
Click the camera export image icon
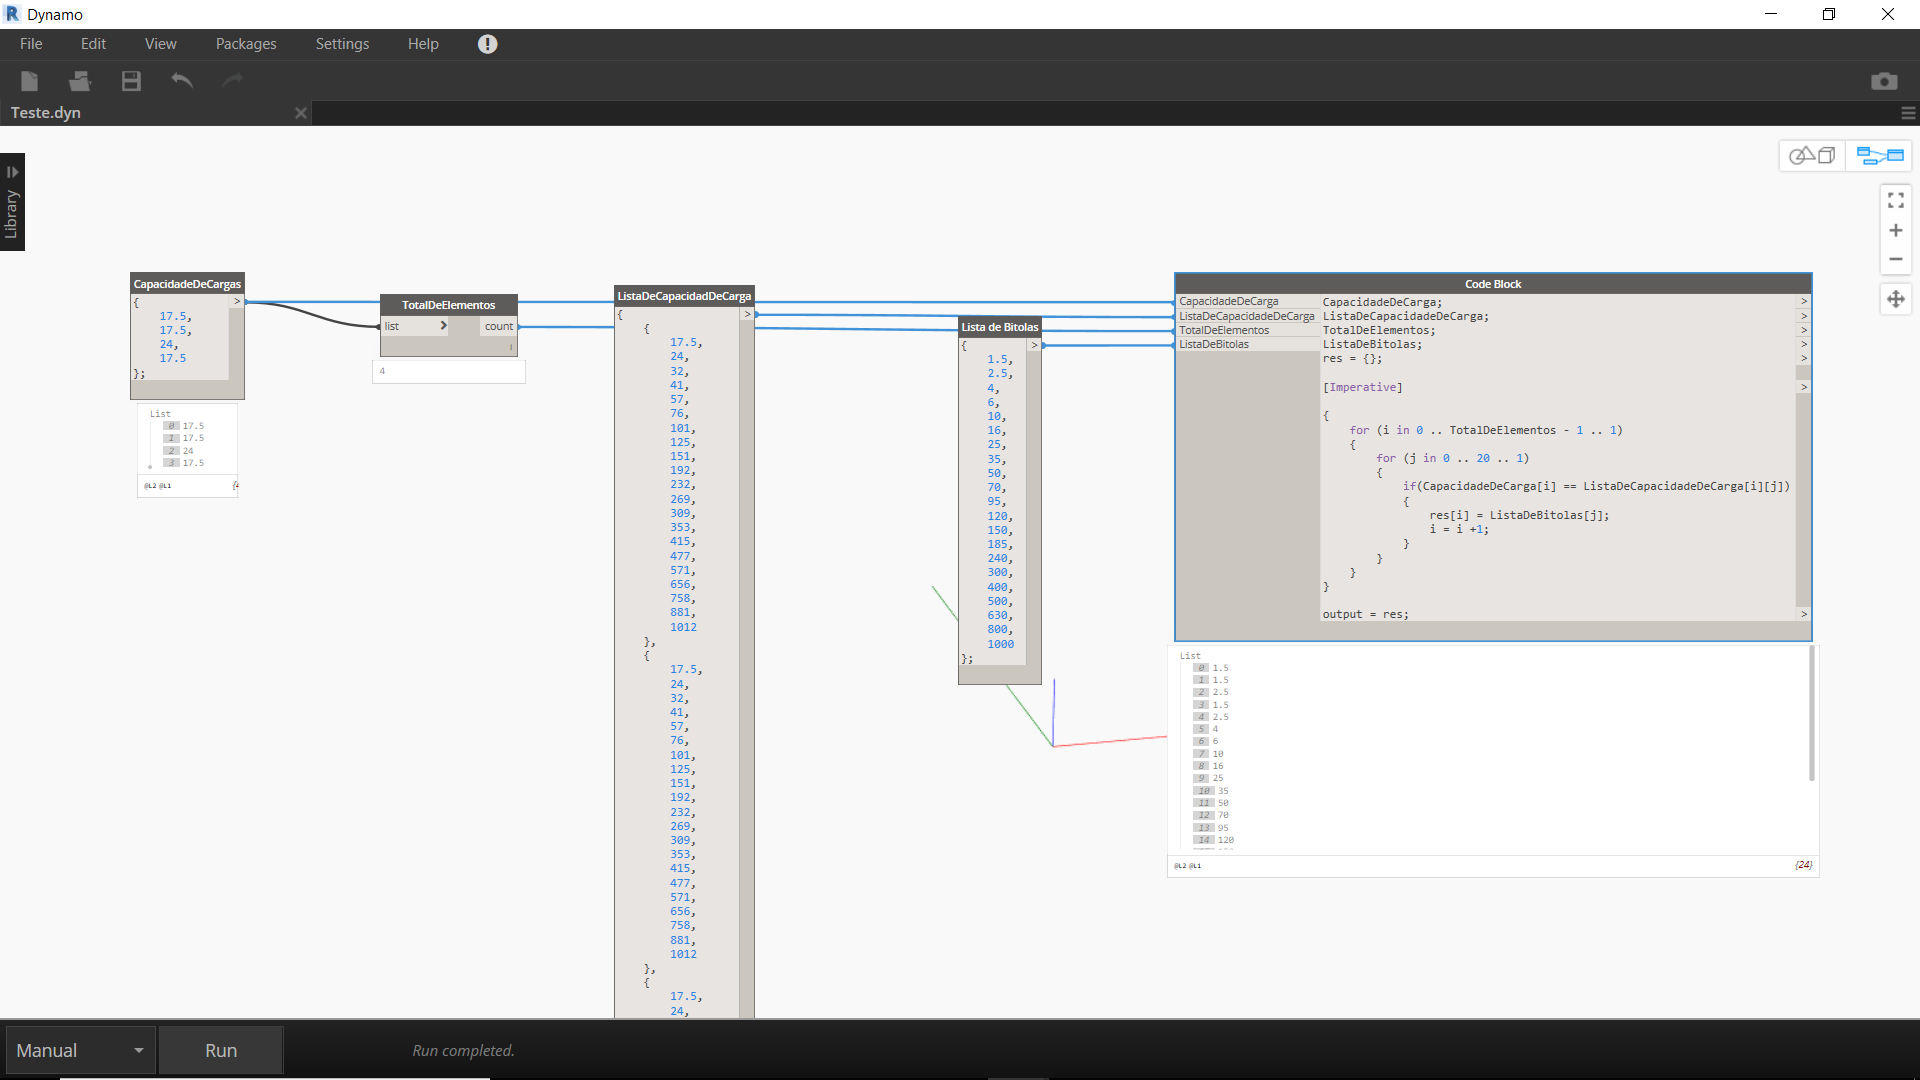1884,81
